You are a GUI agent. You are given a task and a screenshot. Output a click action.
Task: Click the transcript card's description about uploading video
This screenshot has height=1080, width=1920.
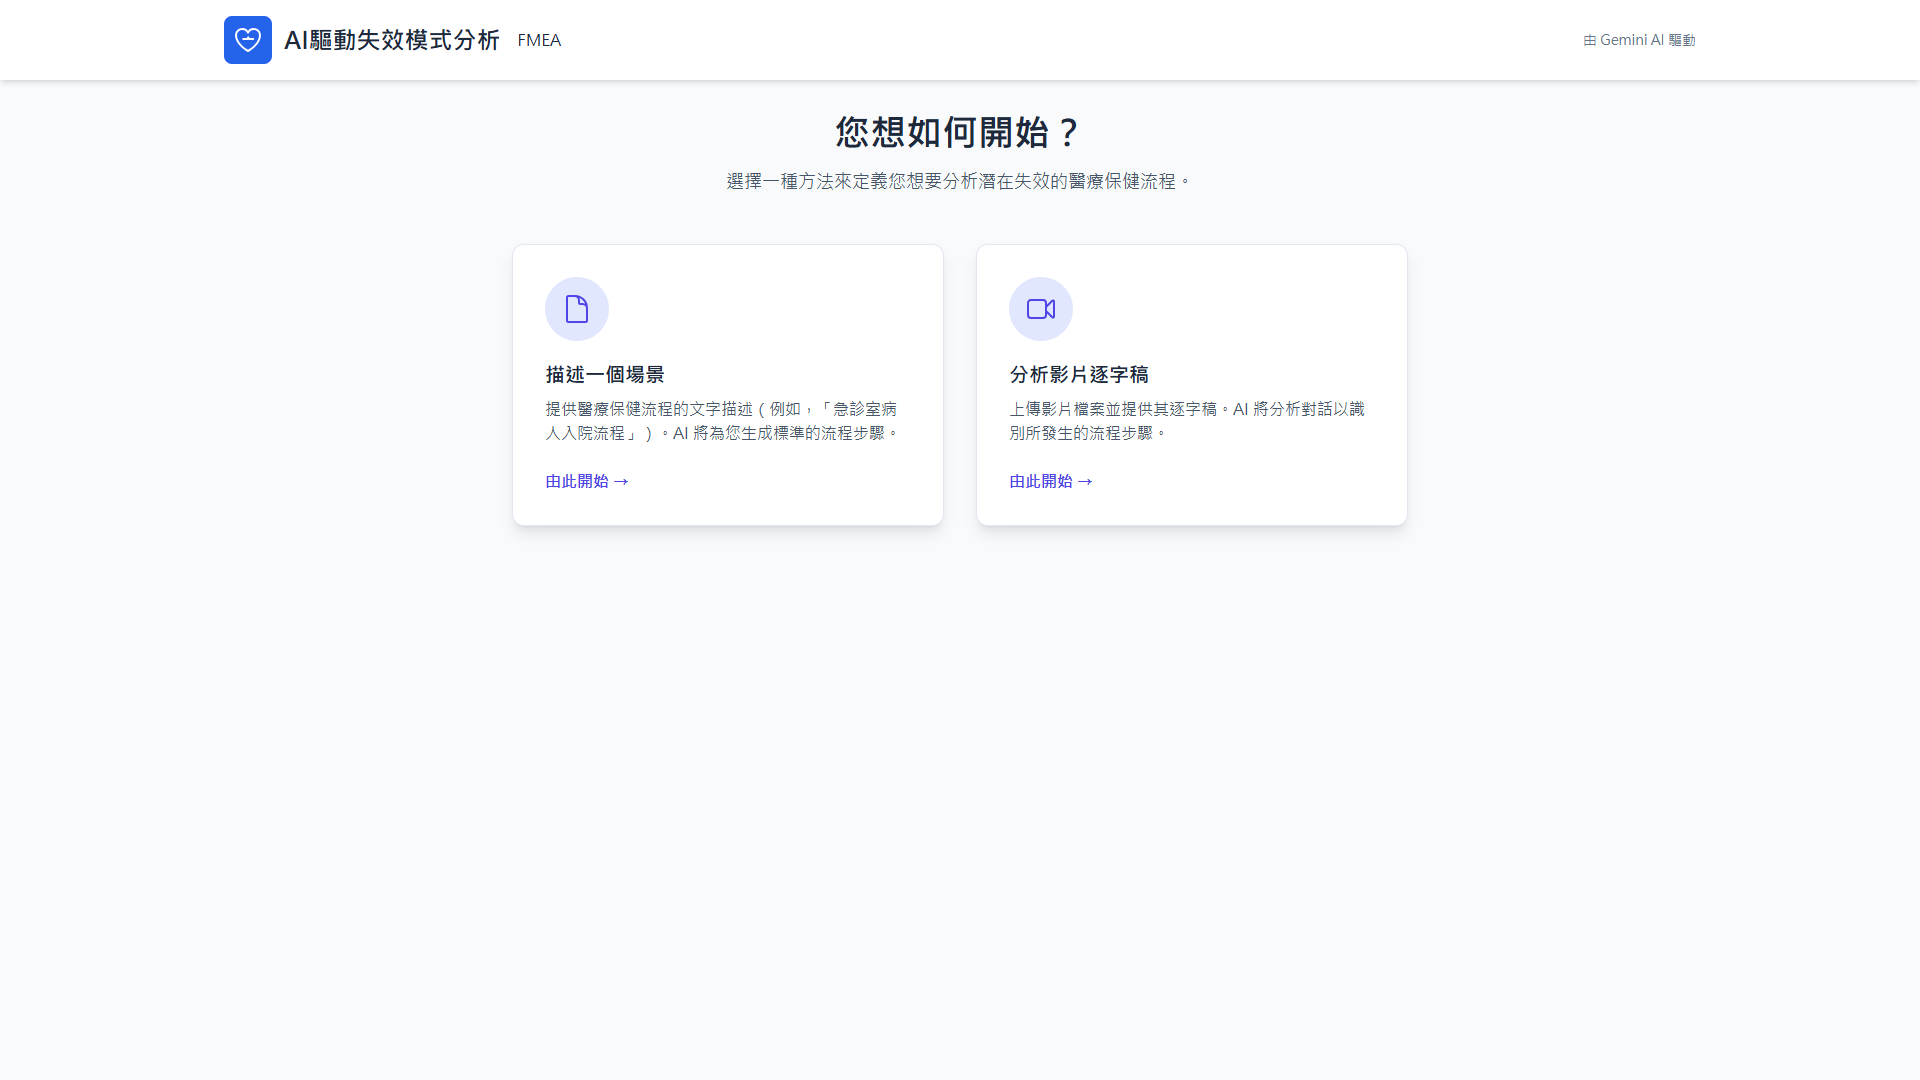1186,421
